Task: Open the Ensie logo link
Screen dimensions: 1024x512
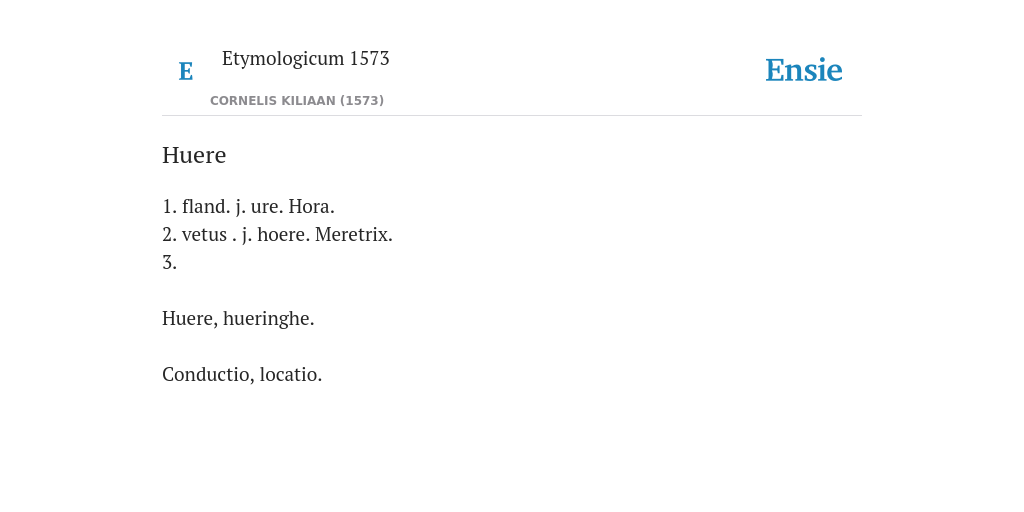Action: pos(804,70)
